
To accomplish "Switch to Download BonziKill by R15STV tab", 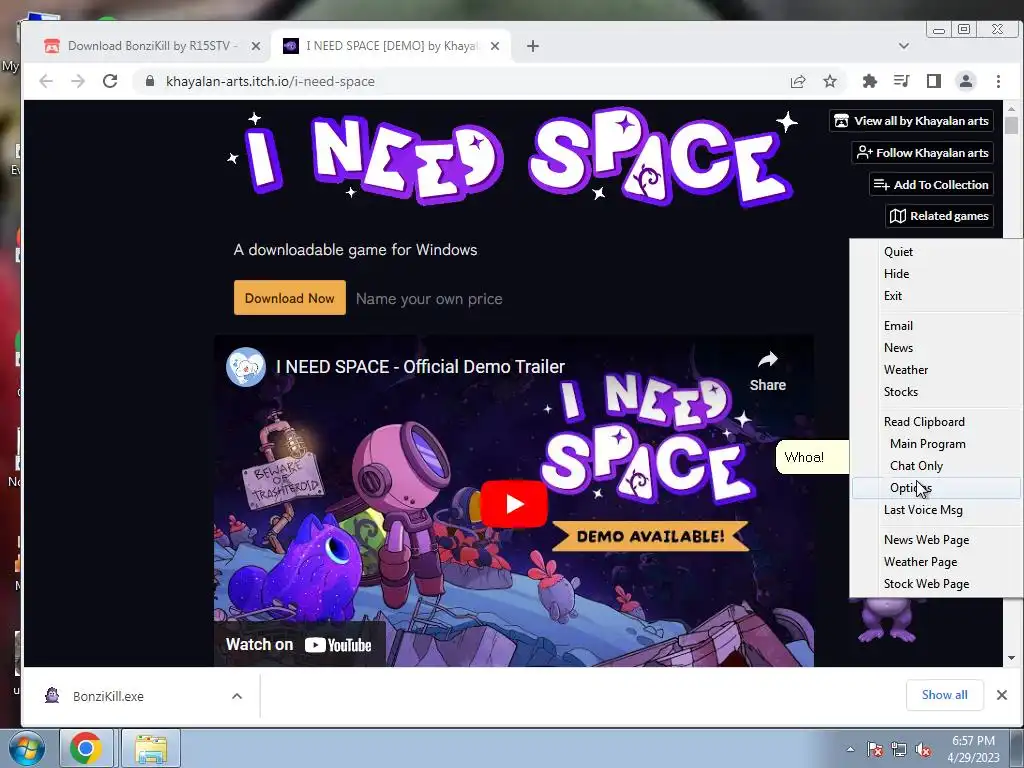I will point(152,46).
